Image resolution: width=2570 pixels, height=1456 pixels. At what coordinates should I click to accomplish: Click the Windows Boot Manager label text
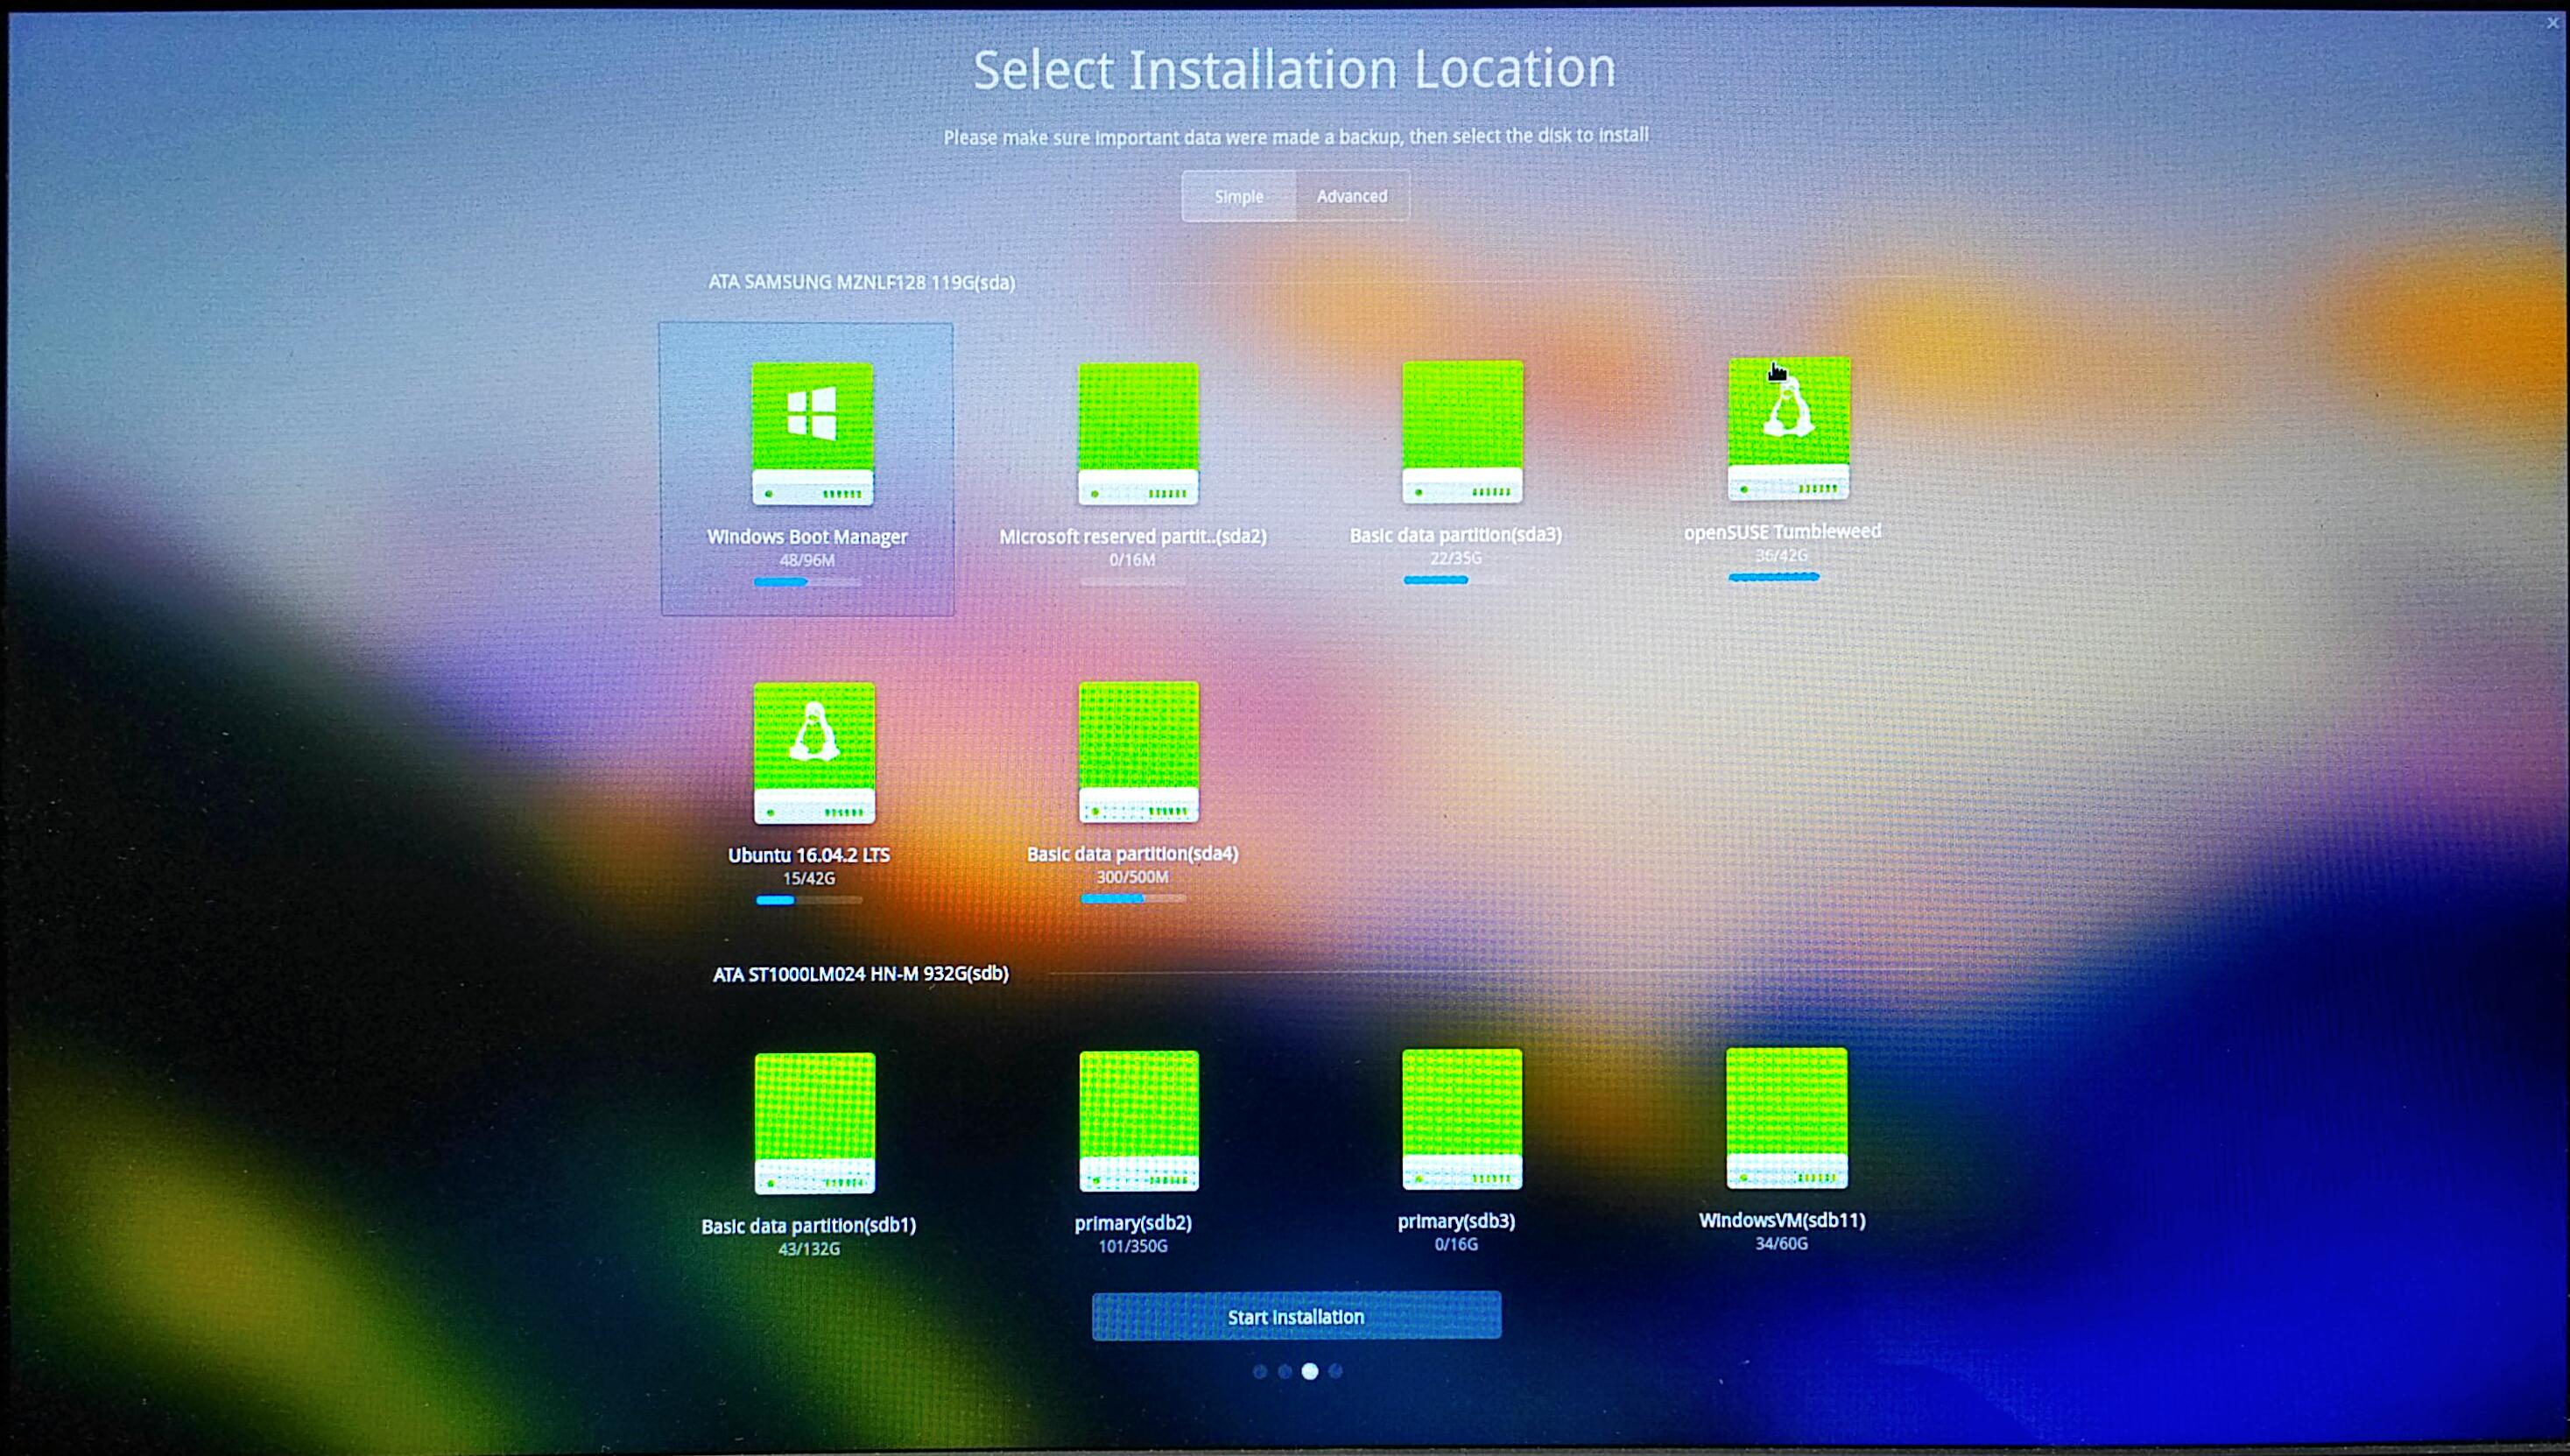[x=807, y=536]
